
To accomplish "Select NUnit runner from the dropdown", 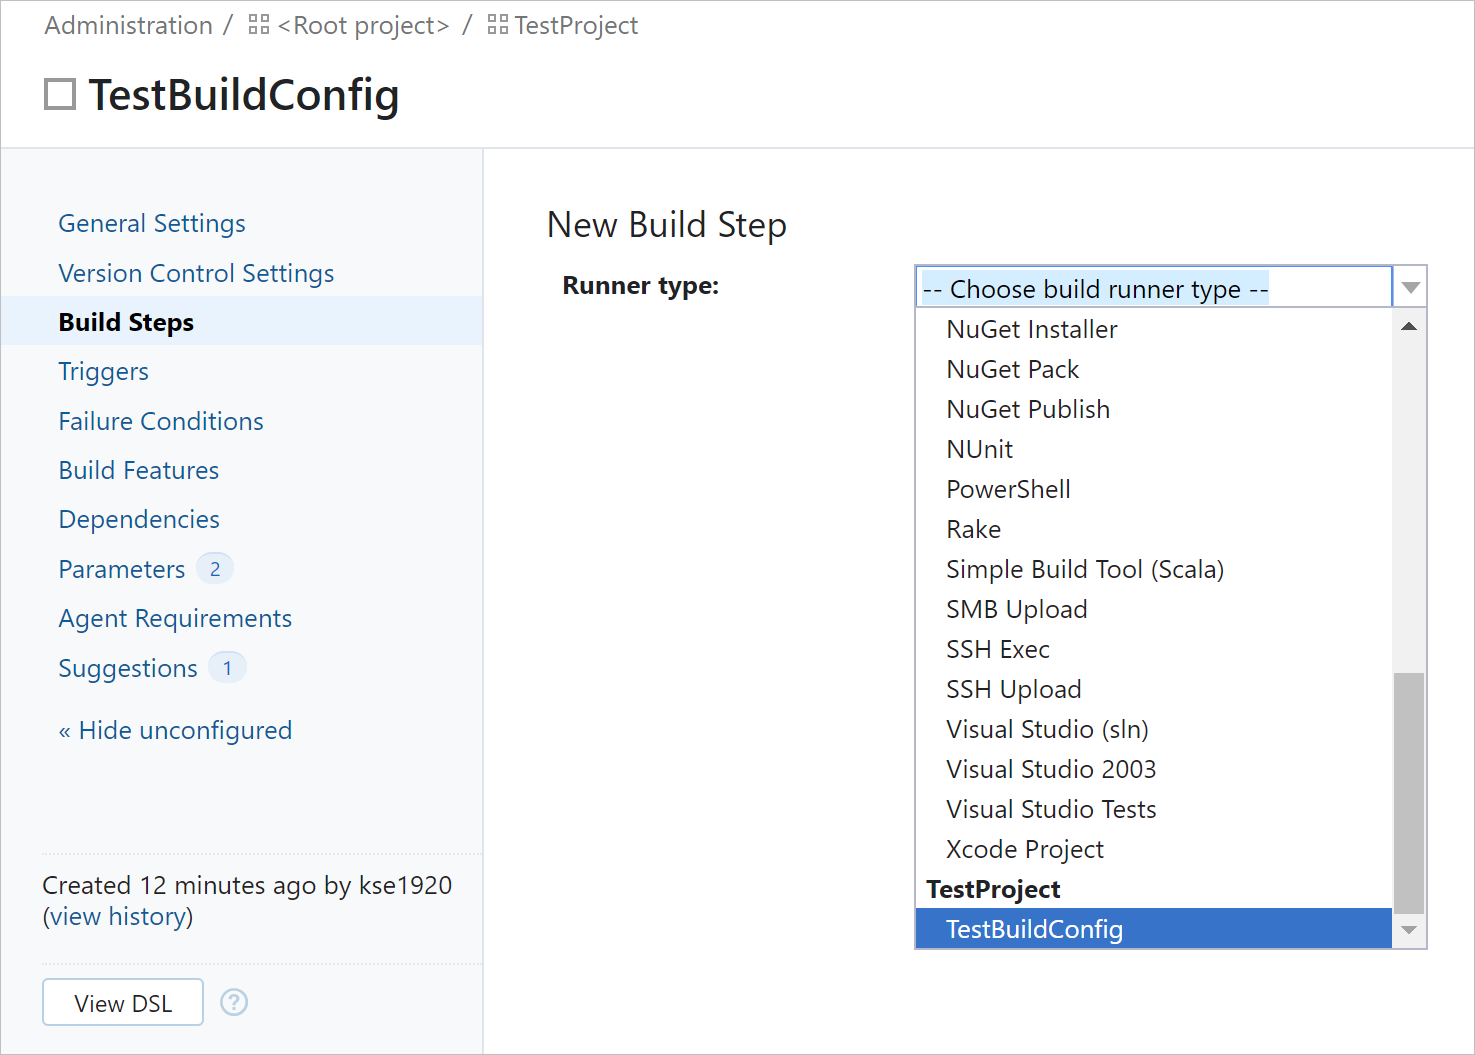I will [979, 448].
